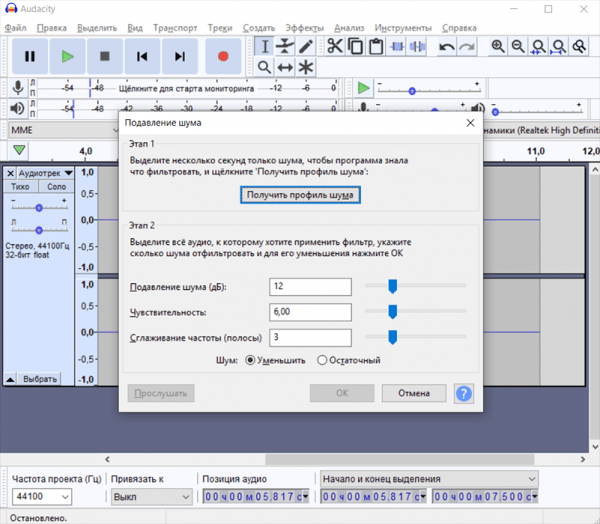
Task: Click the horizontal scrollbar thumb
Action: tap(399, 459)
